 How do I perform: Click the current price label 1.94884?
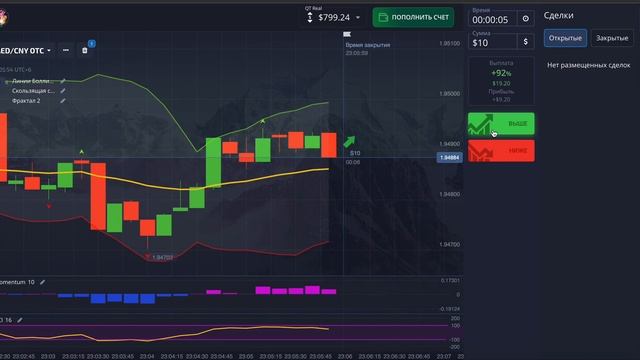449,158
